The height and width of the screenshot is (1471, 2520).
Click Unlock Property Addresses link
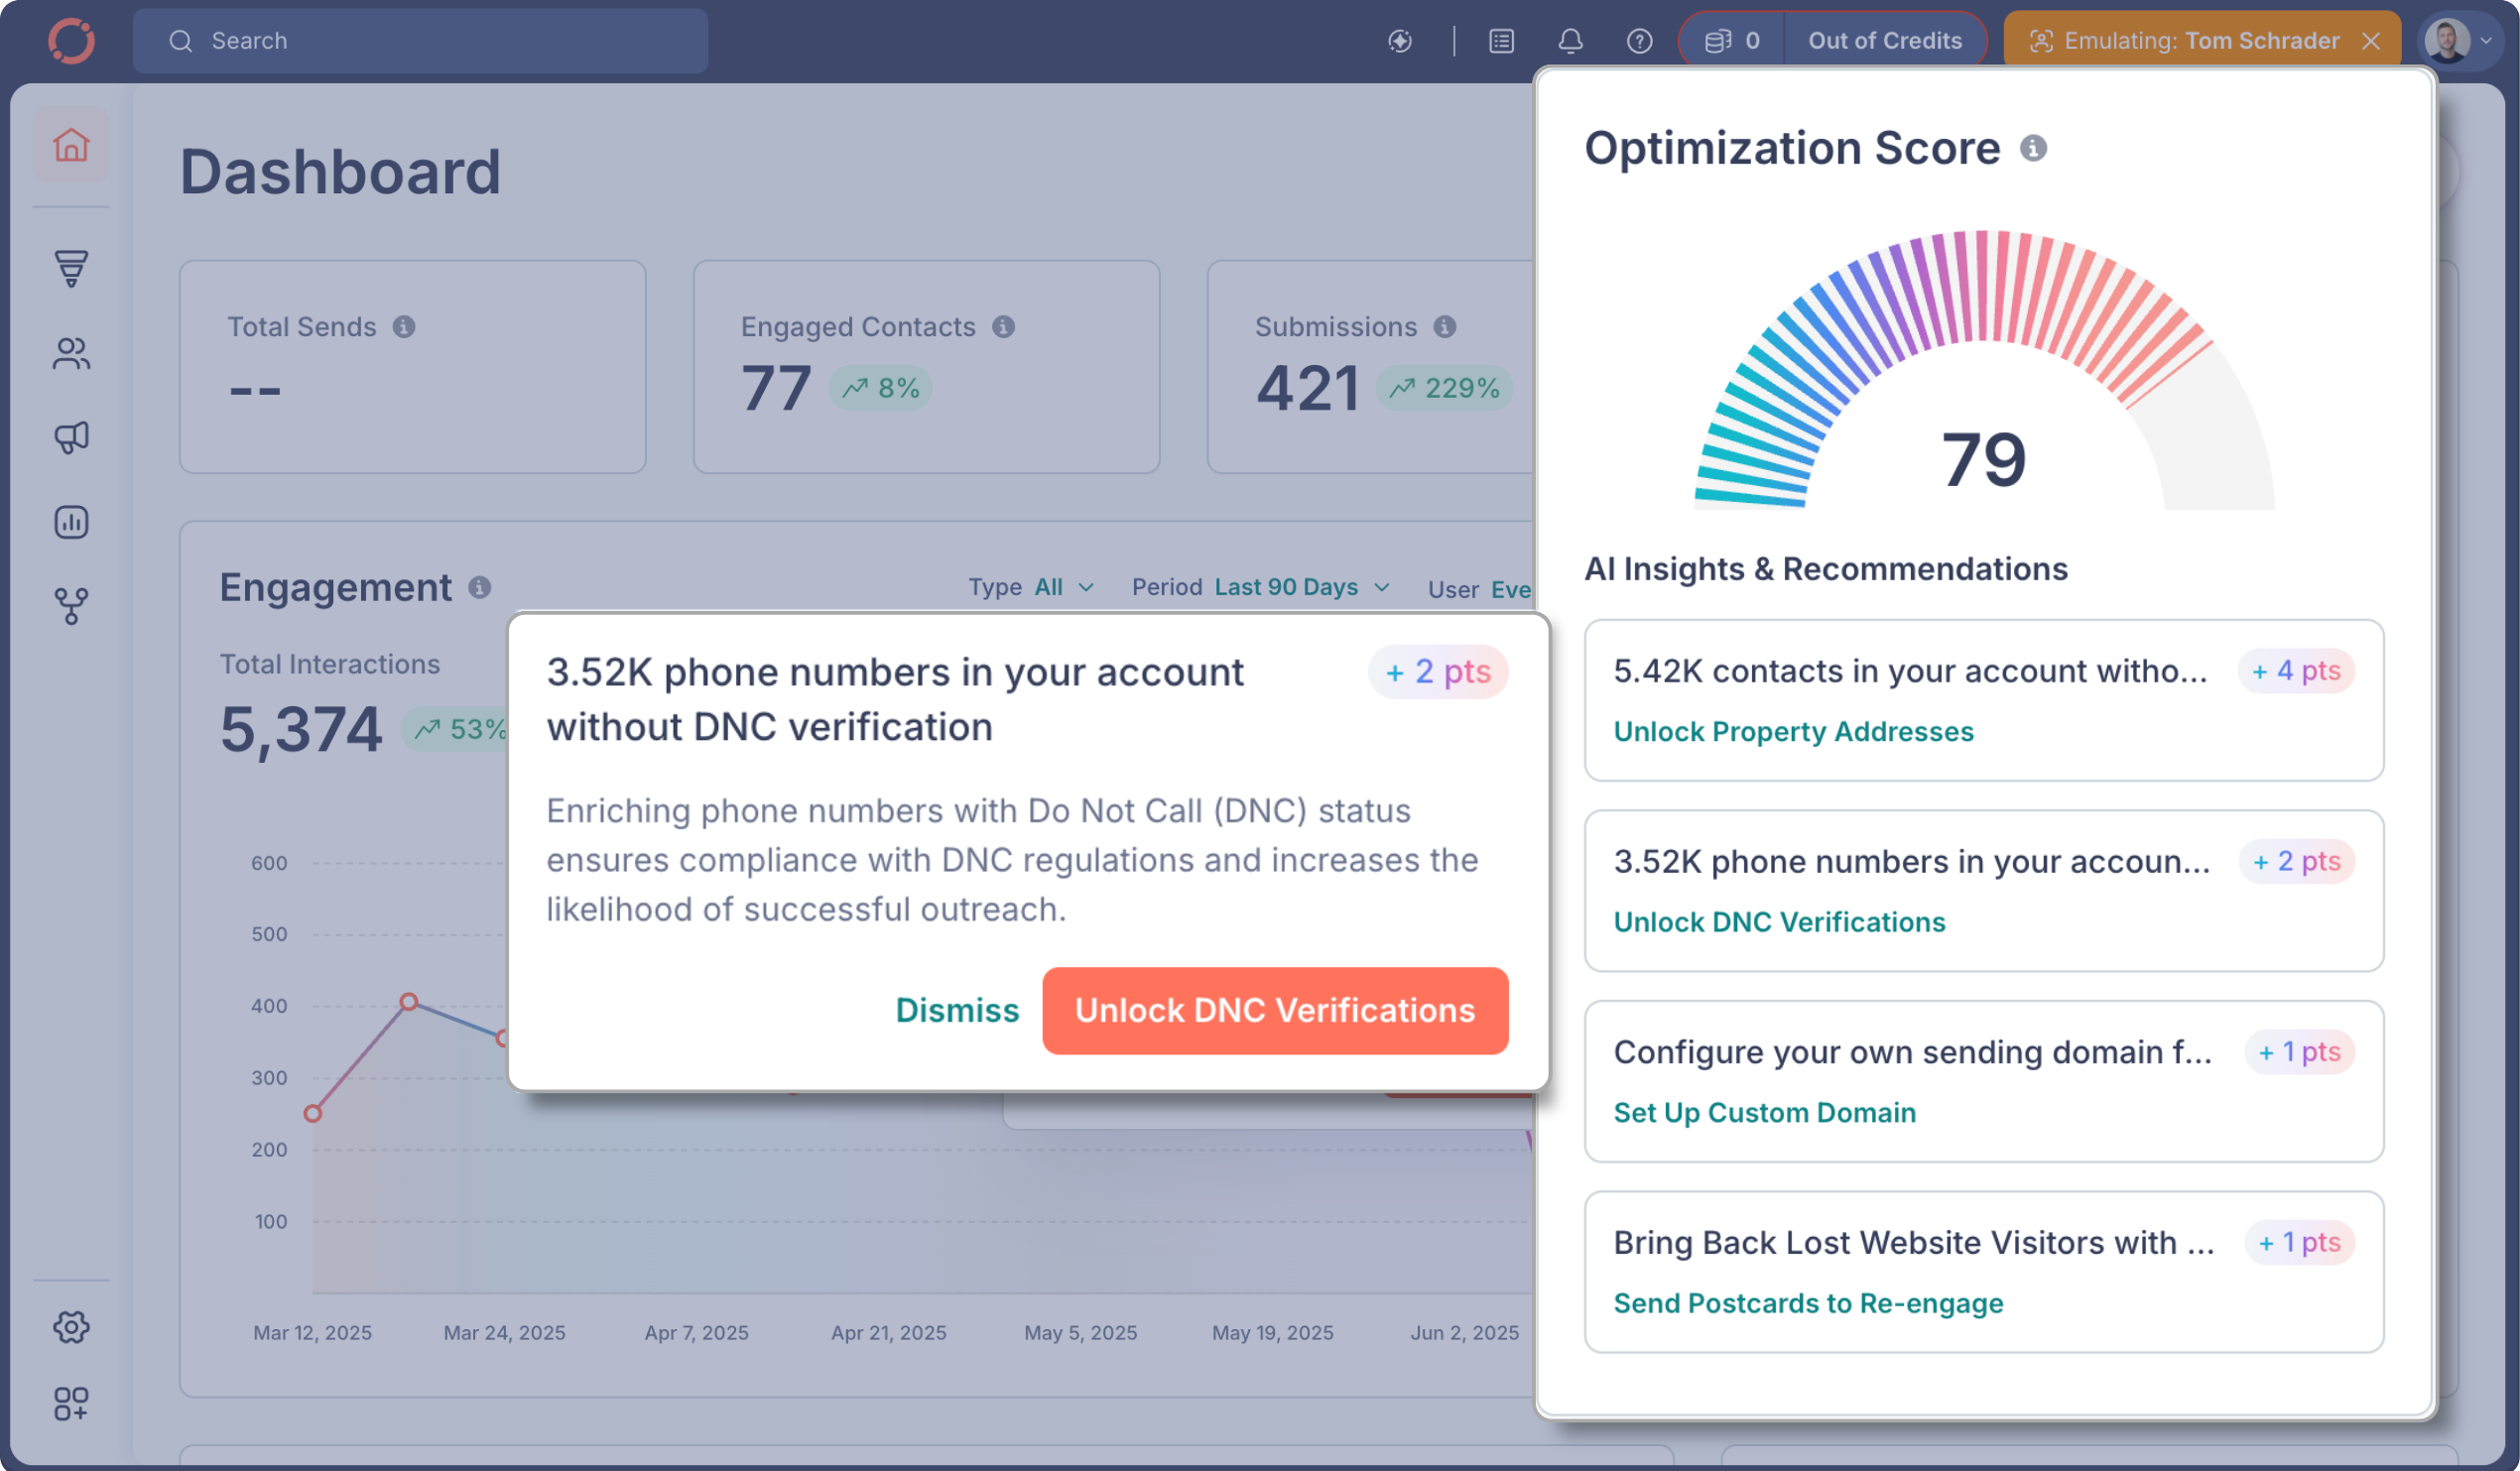[x=1793, y=731]
